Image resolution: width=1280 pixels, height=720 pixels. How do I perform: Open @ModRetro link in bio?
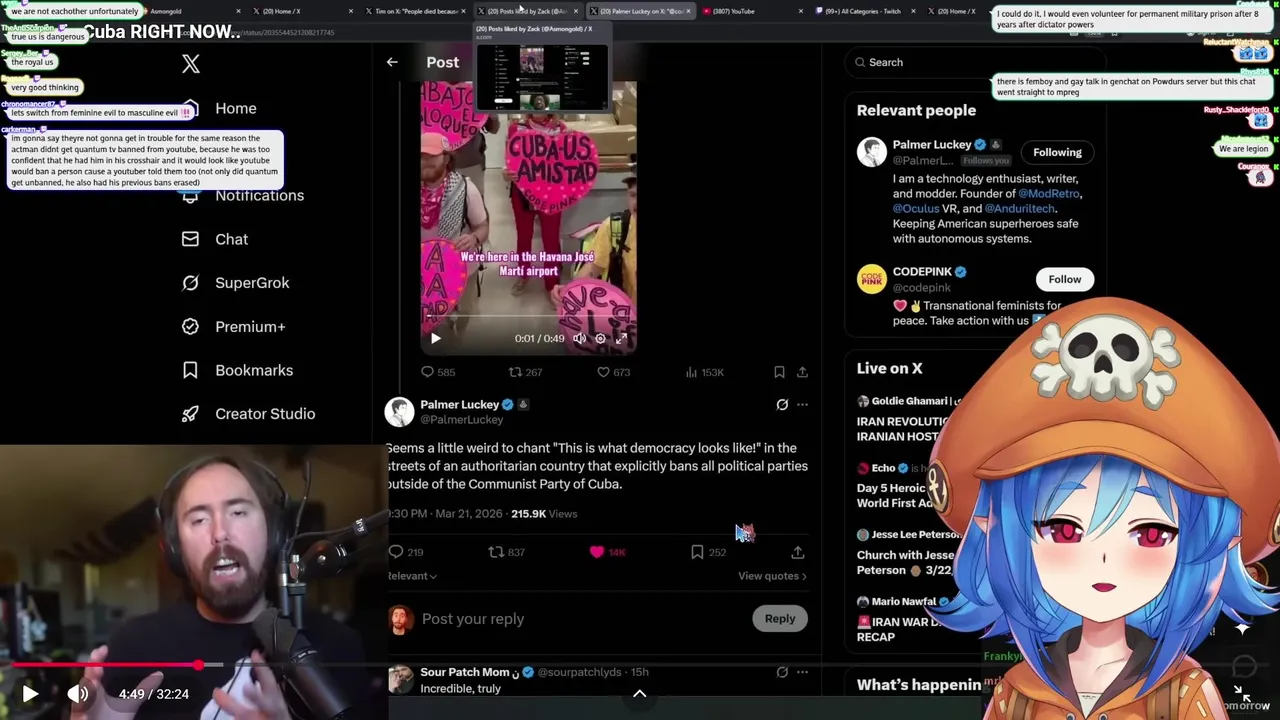pyautogui.click(x=1049, y=194)
